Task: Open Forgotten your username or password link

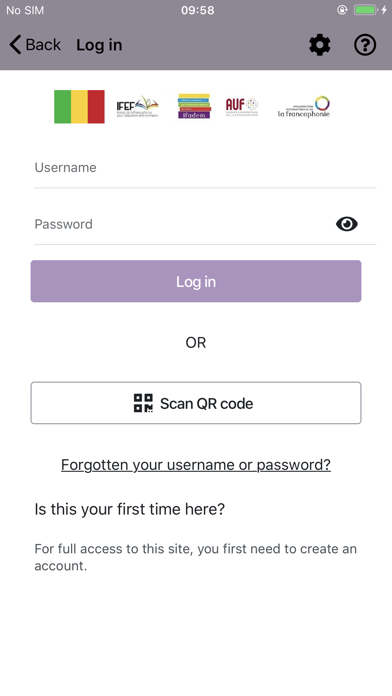Action: (x=196, y=465)
